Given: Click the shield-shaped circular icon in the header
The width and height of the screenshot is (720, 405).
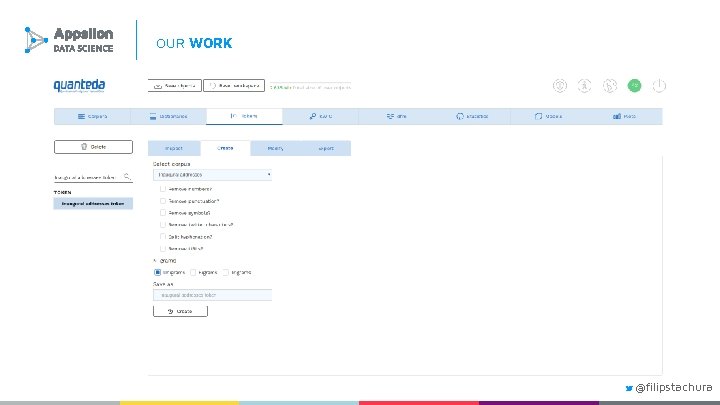Looking at the screenshot, I should pyautogui.click(x=559, y=86).
